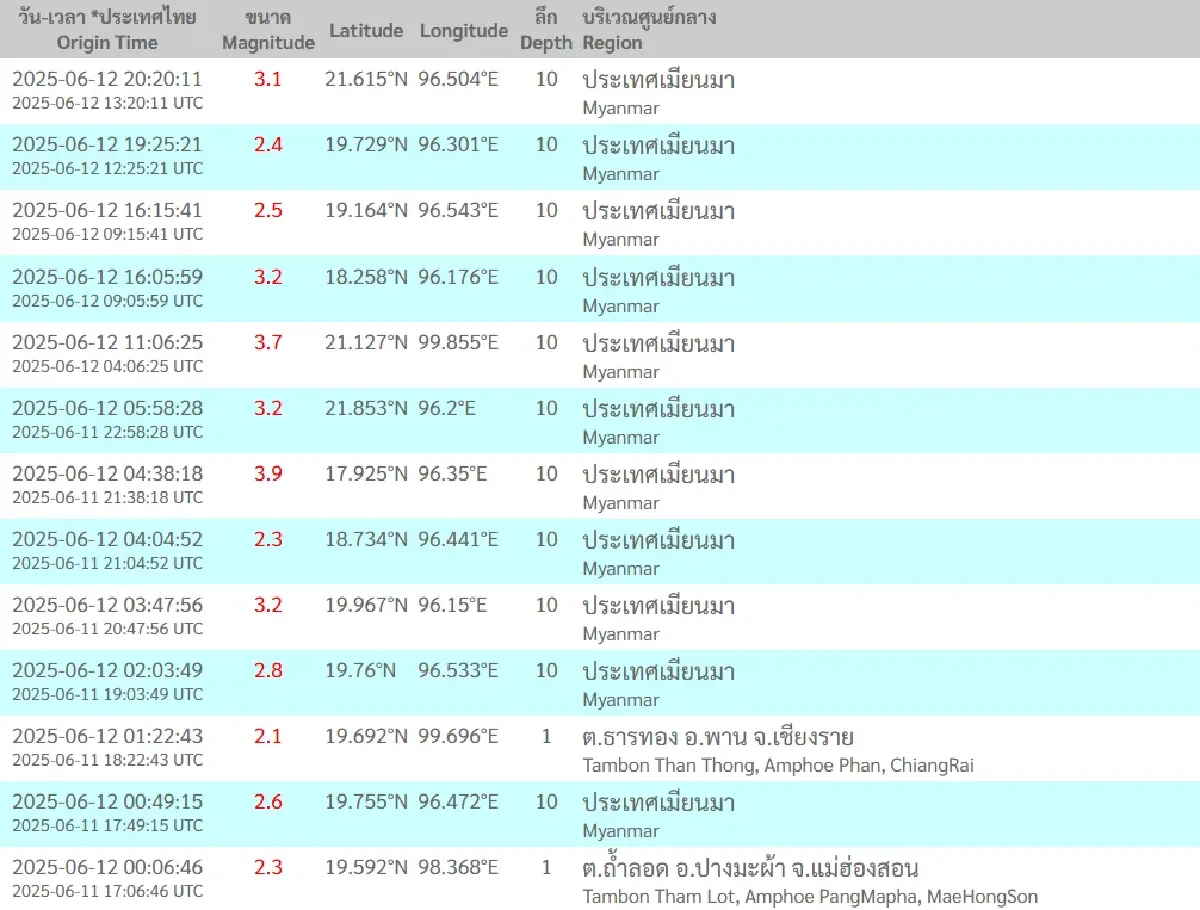Select origin time 2025-06-12 04:04:52

pos(107,540)
